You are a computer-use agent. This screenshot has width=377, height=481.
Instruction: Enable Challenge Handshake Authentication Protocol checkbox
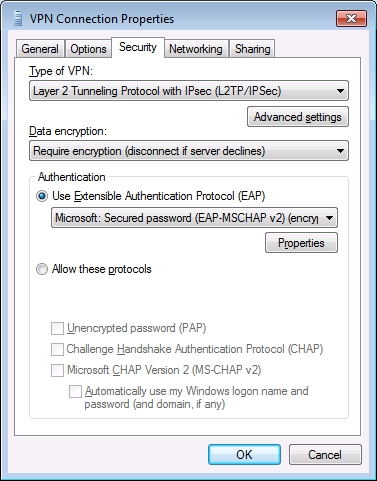(57, 349)
